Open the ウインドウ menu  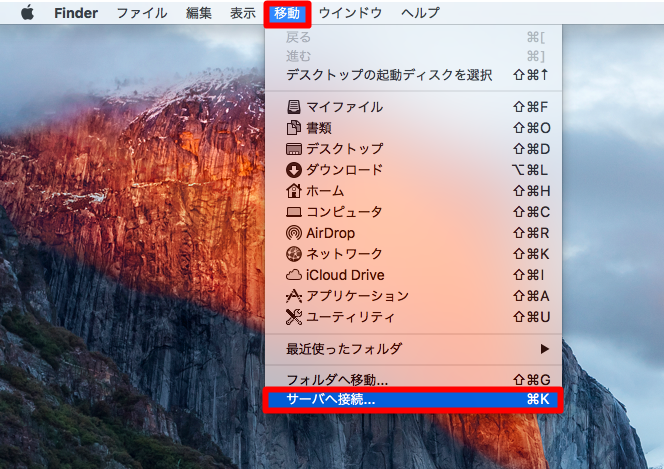click(350, 13)
